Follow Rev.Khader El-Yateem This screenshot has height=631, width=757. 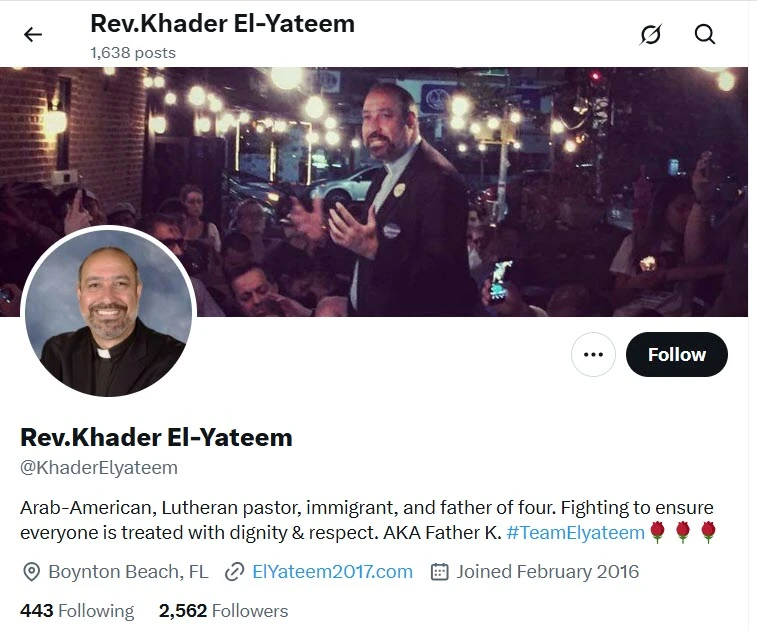coord(676,354)
